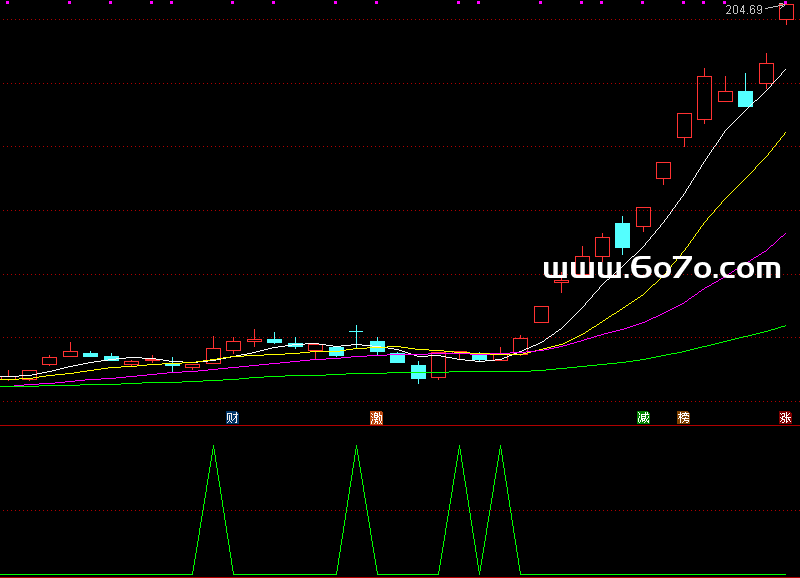Click the blue 财 finance marker icon
The height and width of the screenshot is (578, 800).
coord(232,417)
